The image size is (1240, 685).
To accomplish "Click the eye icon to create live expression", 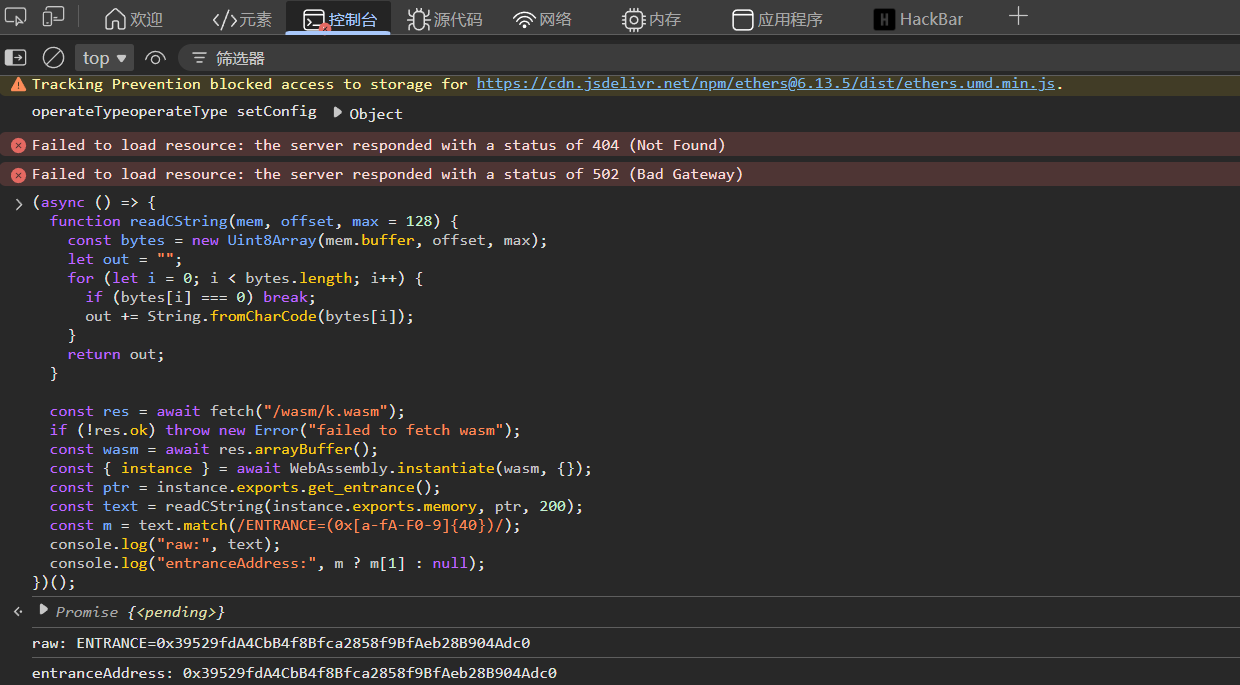I will [155, 58].
